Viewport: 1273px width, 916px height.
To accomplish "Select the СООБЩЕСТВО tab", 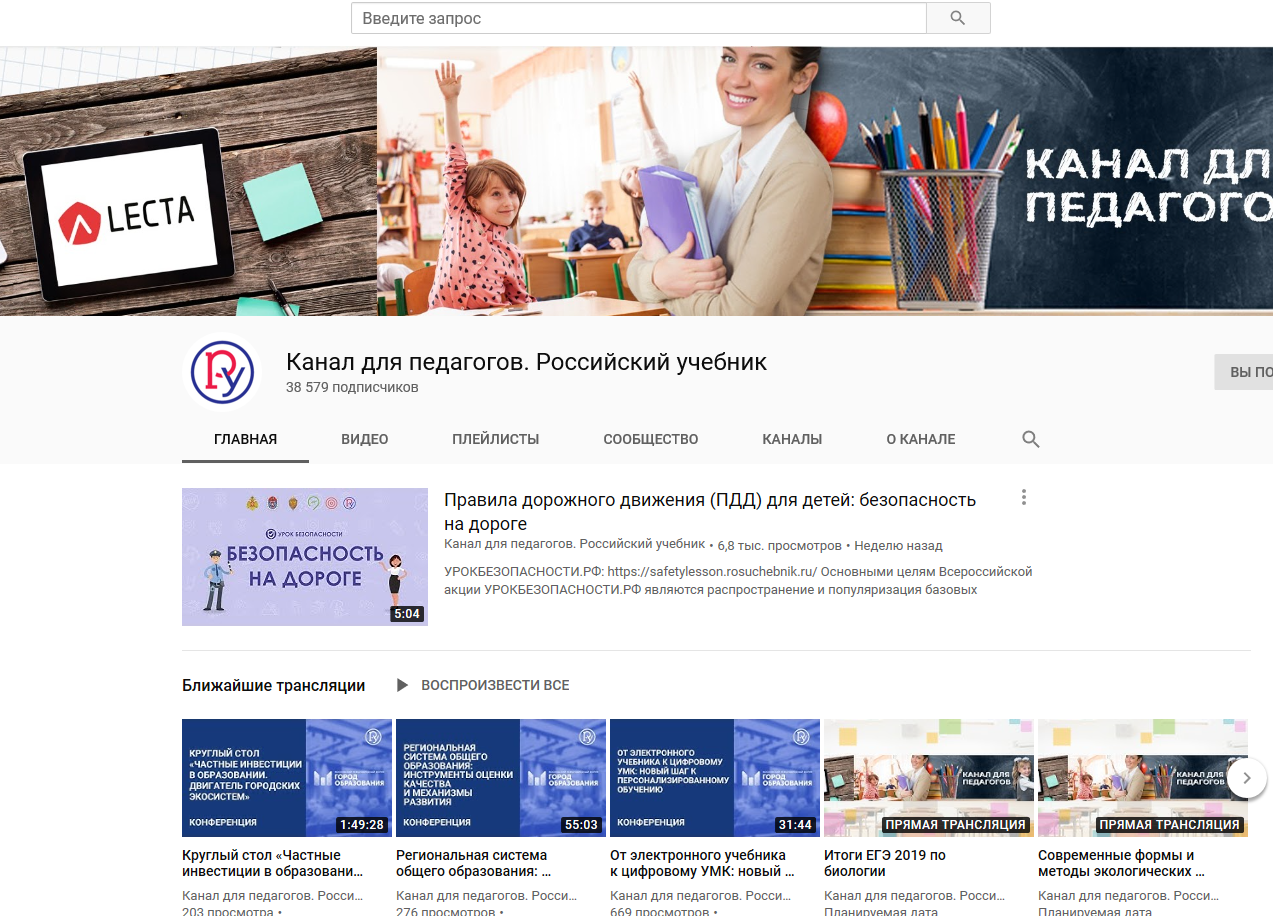I will click(x=651, y=439).
